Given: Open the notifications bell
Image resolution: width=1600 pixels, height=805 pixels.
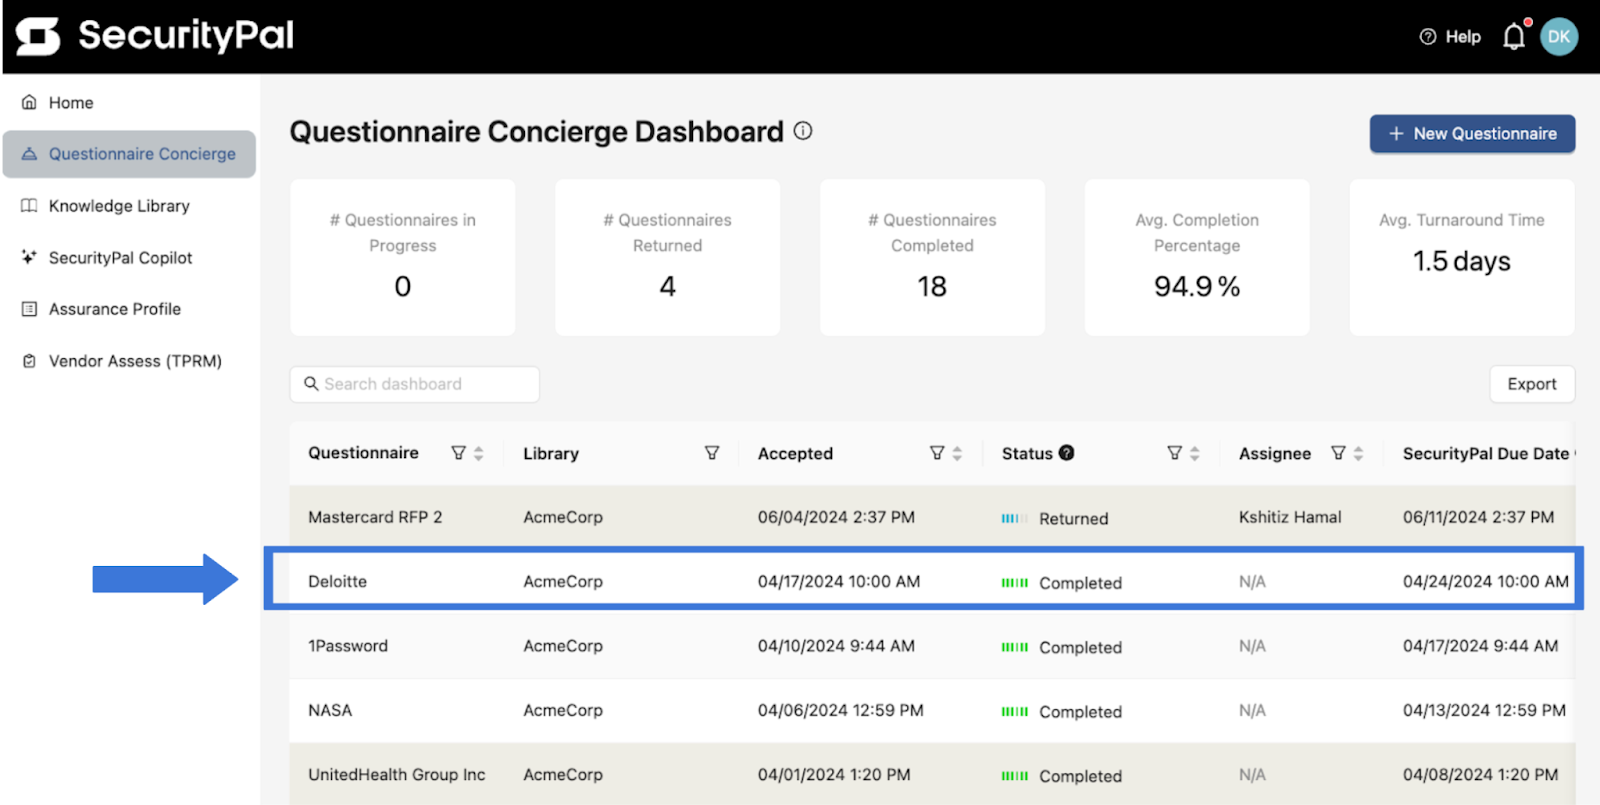Looking at the screenshot, I should click(1514, 37).
